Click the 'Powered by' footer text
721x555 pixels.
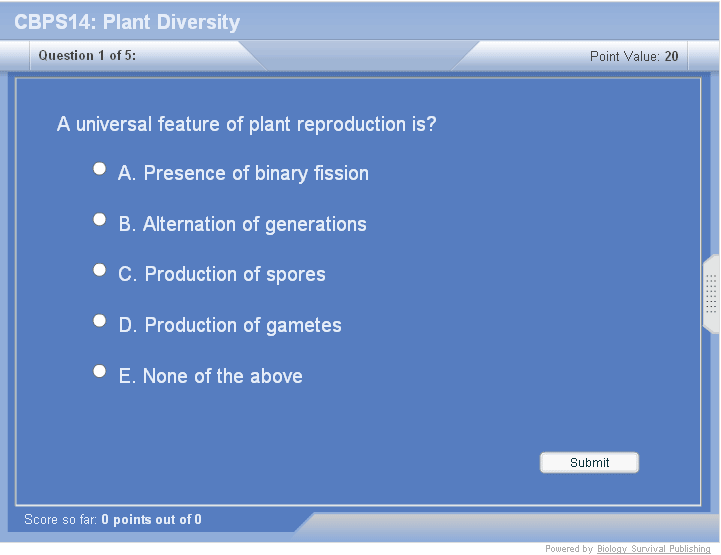[x=569, y=549]
